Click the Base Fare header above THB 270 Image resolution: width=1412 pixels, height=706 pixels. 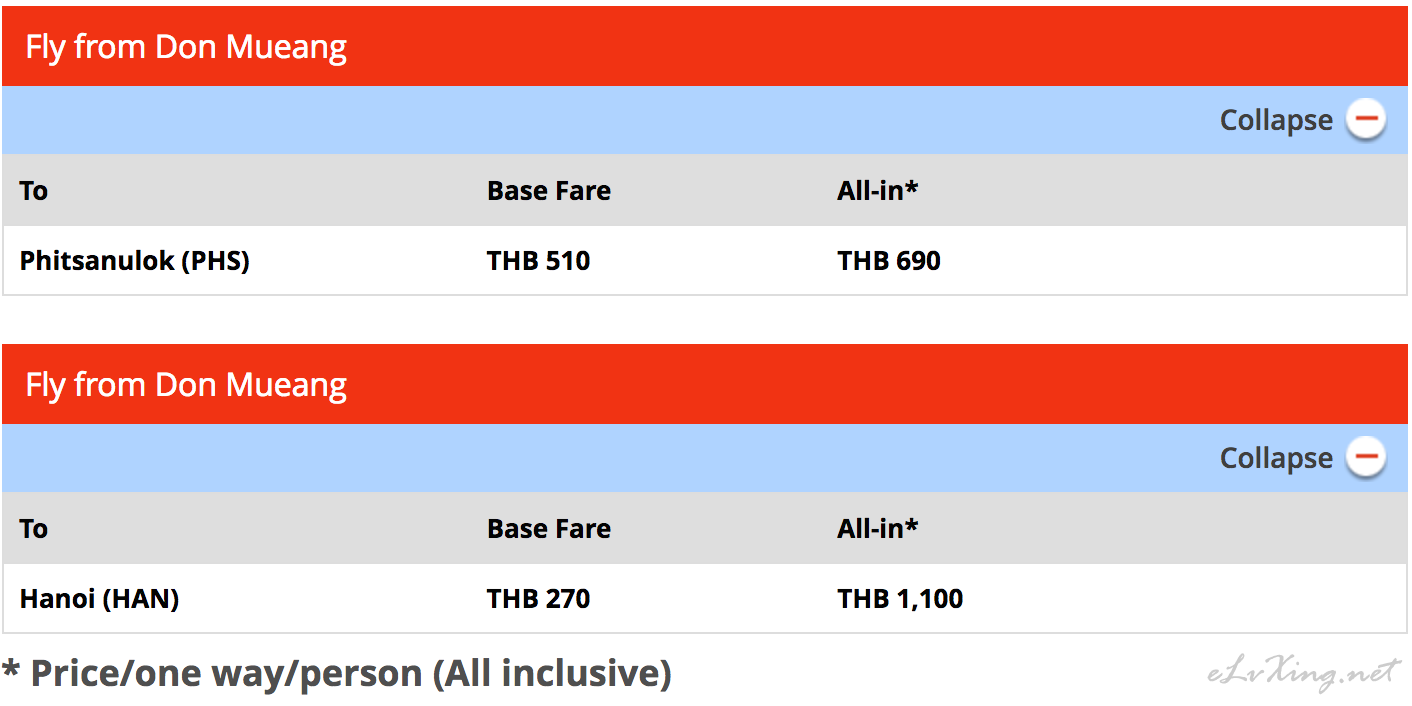click(549, 529)
